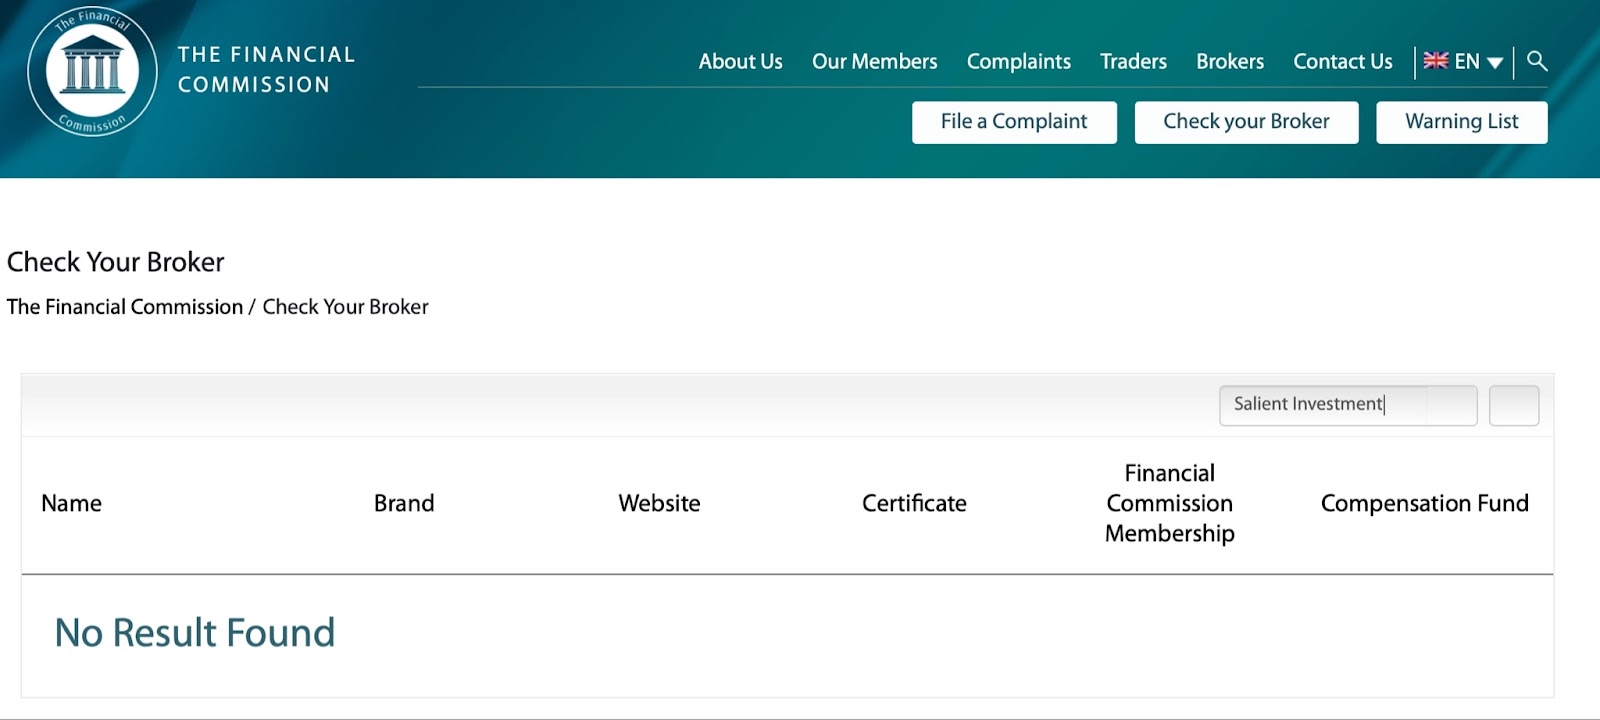Focus the Salient Investment search field
Image resolution: width=1600 pixels, height=720 pixels.
(1347, 405)
